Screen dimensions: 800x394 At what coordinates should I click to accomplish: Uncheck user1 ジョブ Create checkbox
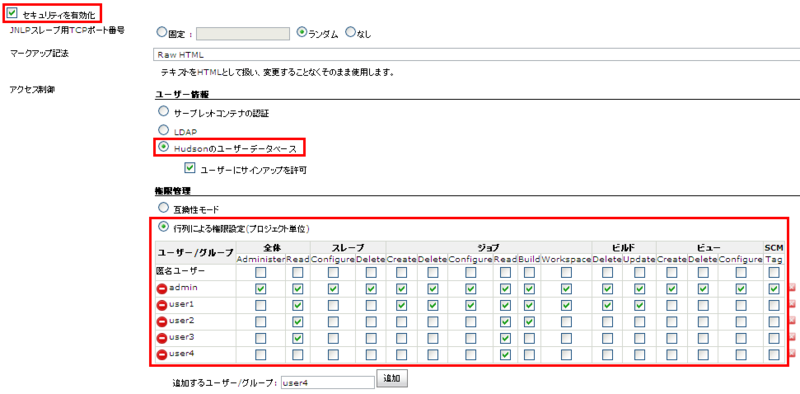(x=402, y=306)
